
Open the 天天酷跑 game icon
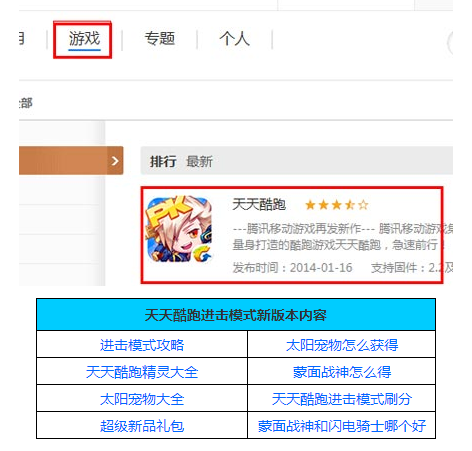click(x=179, y=229)
